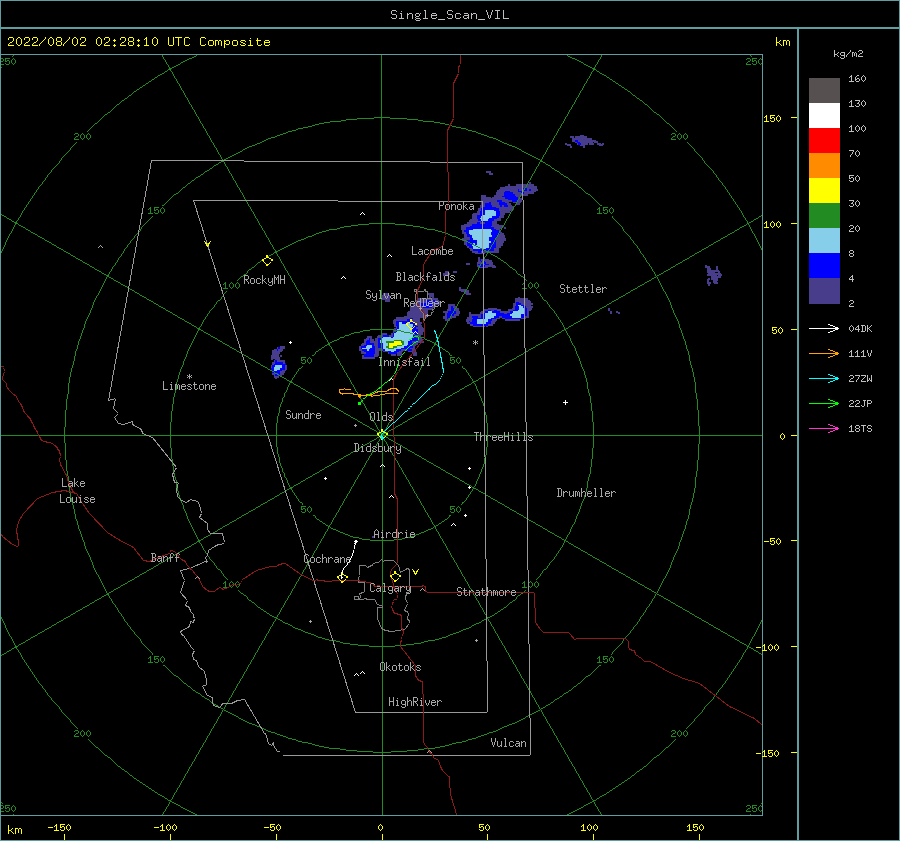Click the kg/m2 units label
Screen dimensions: 900x841
pyautogui.click(x=848, y=53)
